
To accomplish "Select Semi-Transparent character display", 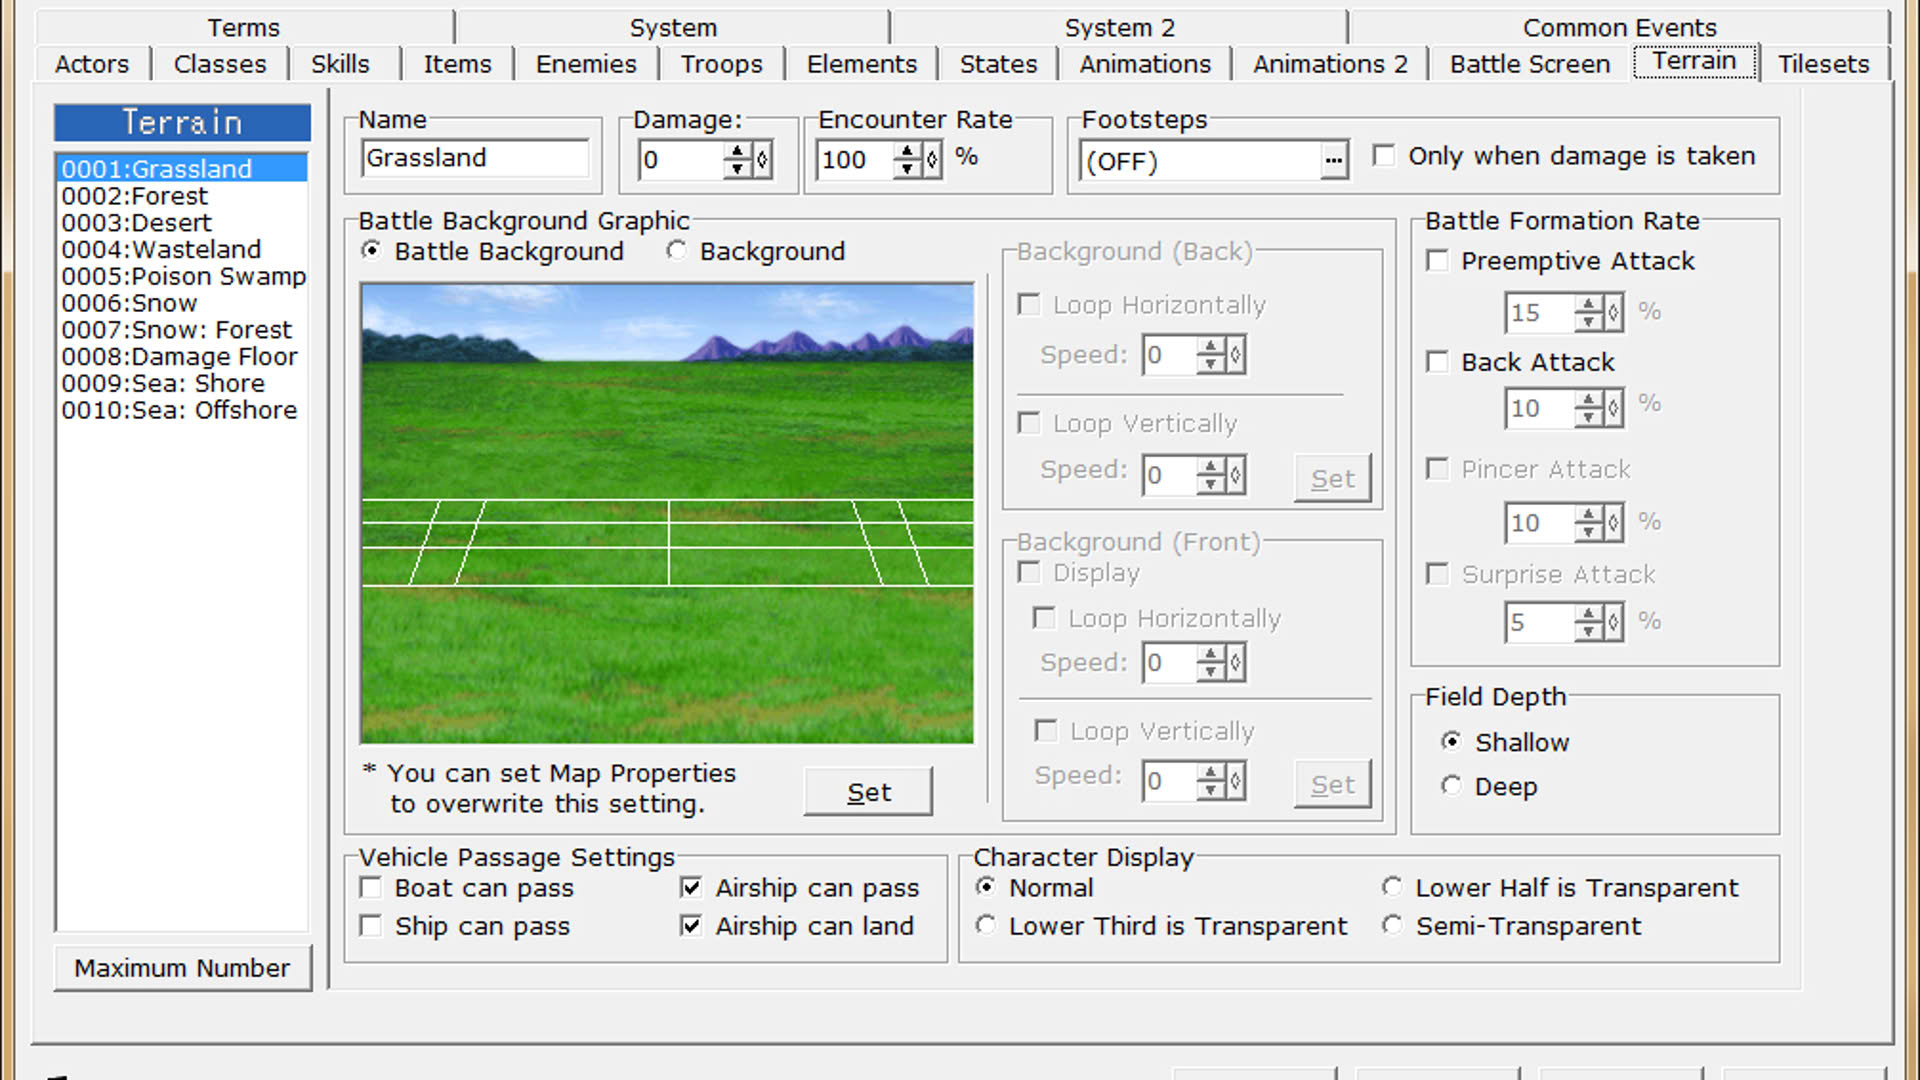I will click(1392, 926).
